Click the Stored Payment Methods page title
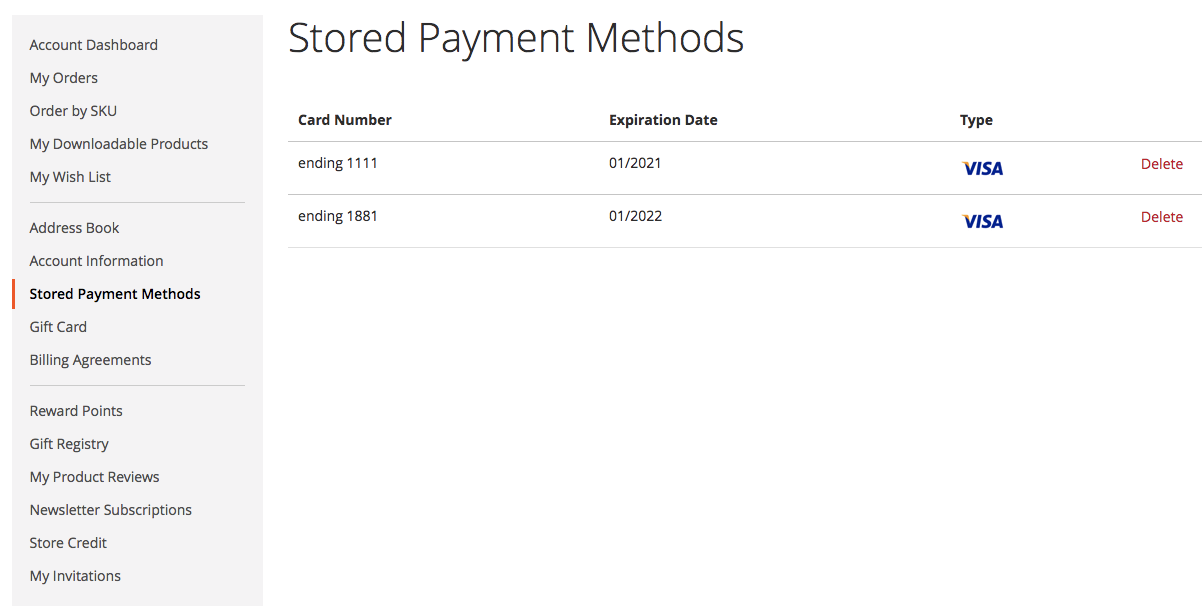The width and height of the screenshot is (1202, 616). (516, 38)
